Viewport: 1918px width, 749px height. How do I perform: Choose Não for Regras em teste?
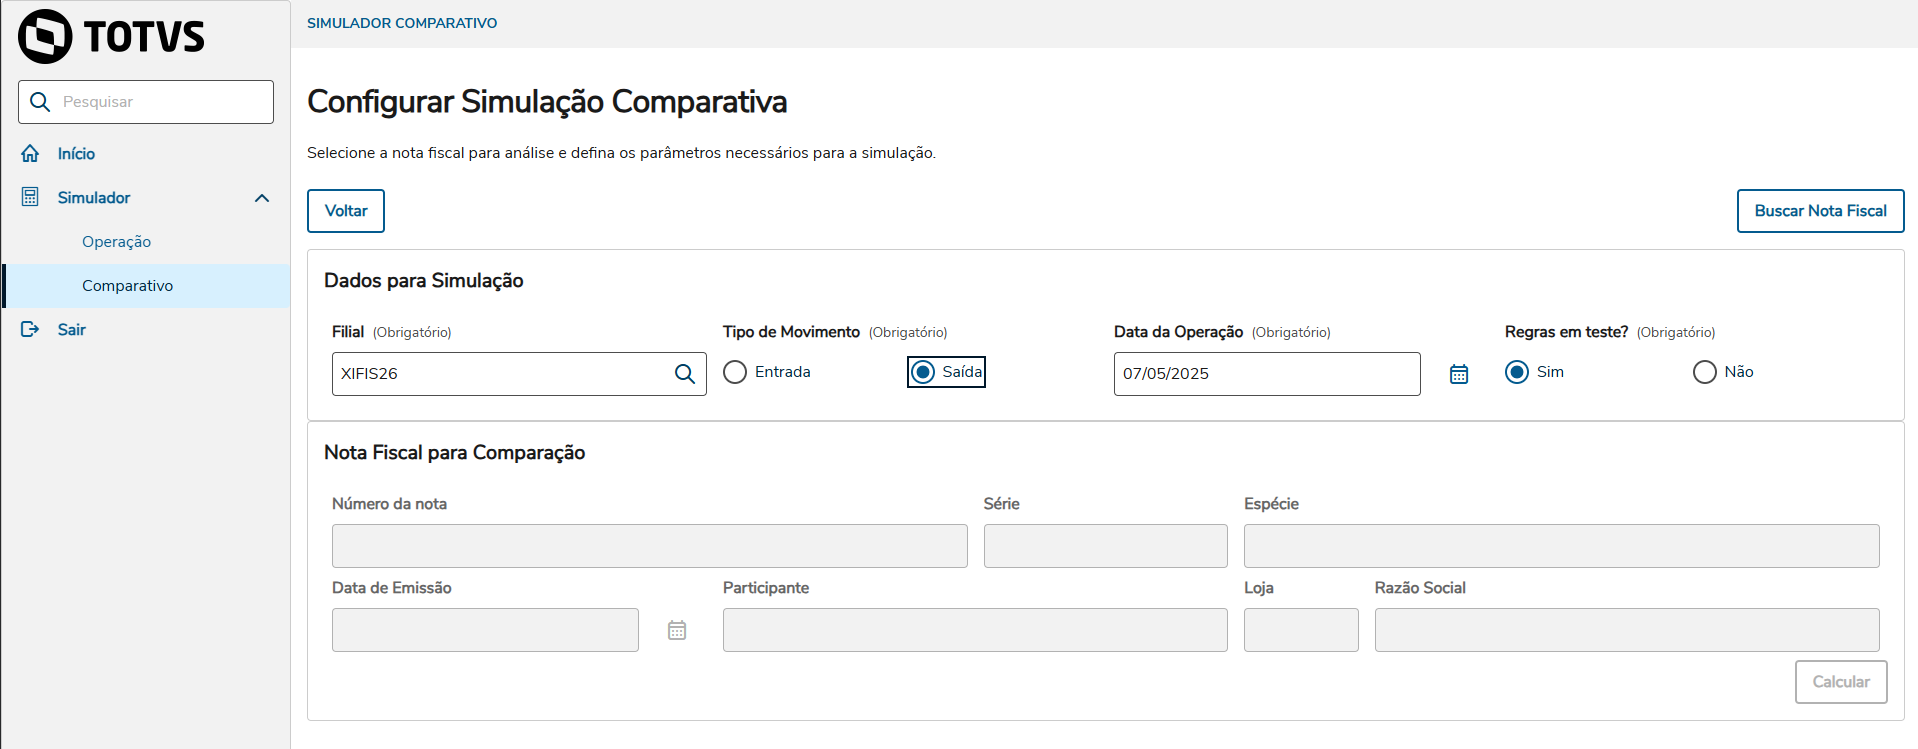[1704, 372]
